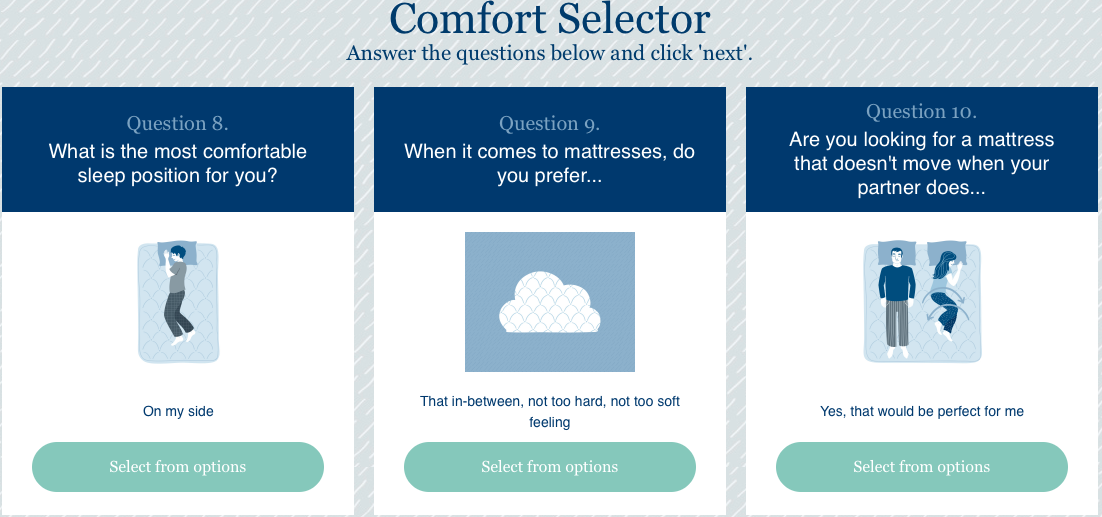This screenshot has width=1102, height=517.
Task: Click the Question 9 header label
Action: point(550,124)
